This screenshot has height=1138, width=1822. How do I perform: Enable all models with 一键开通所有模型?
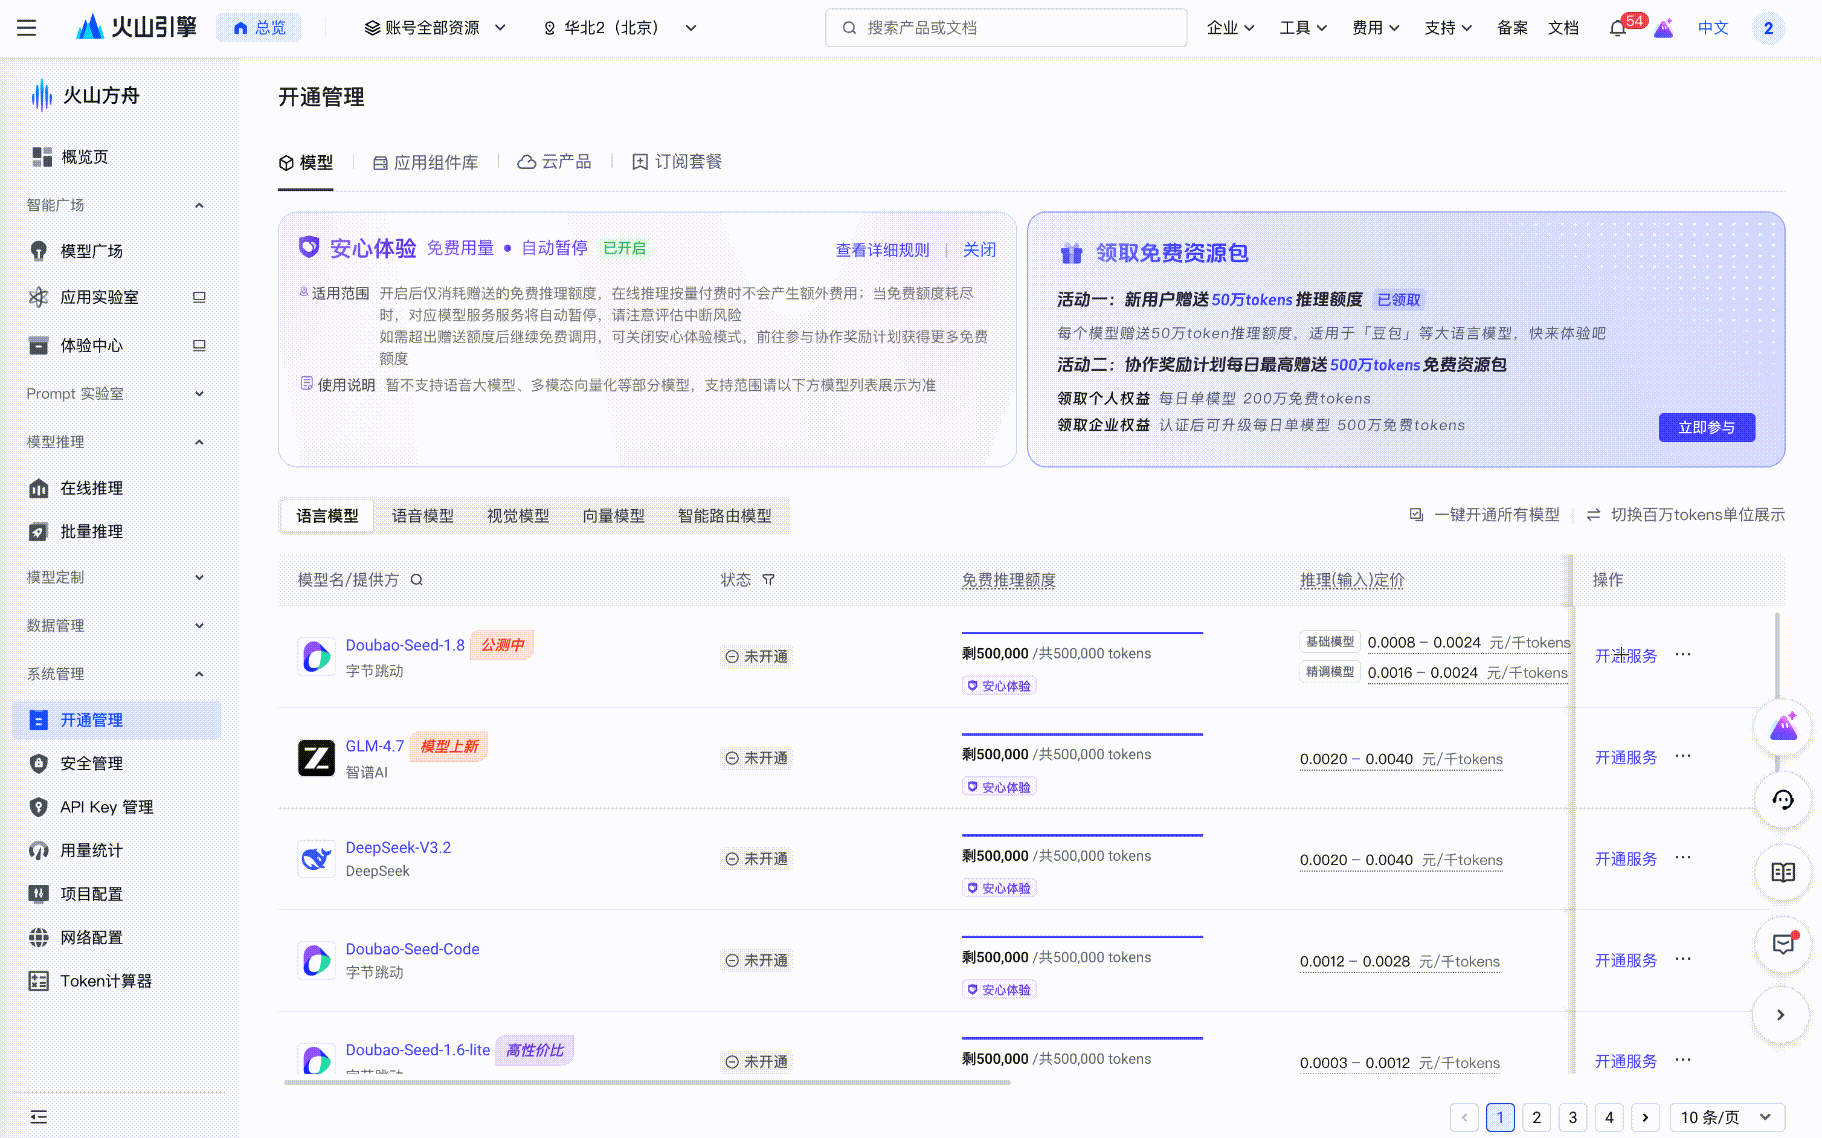coord(1485,515)
